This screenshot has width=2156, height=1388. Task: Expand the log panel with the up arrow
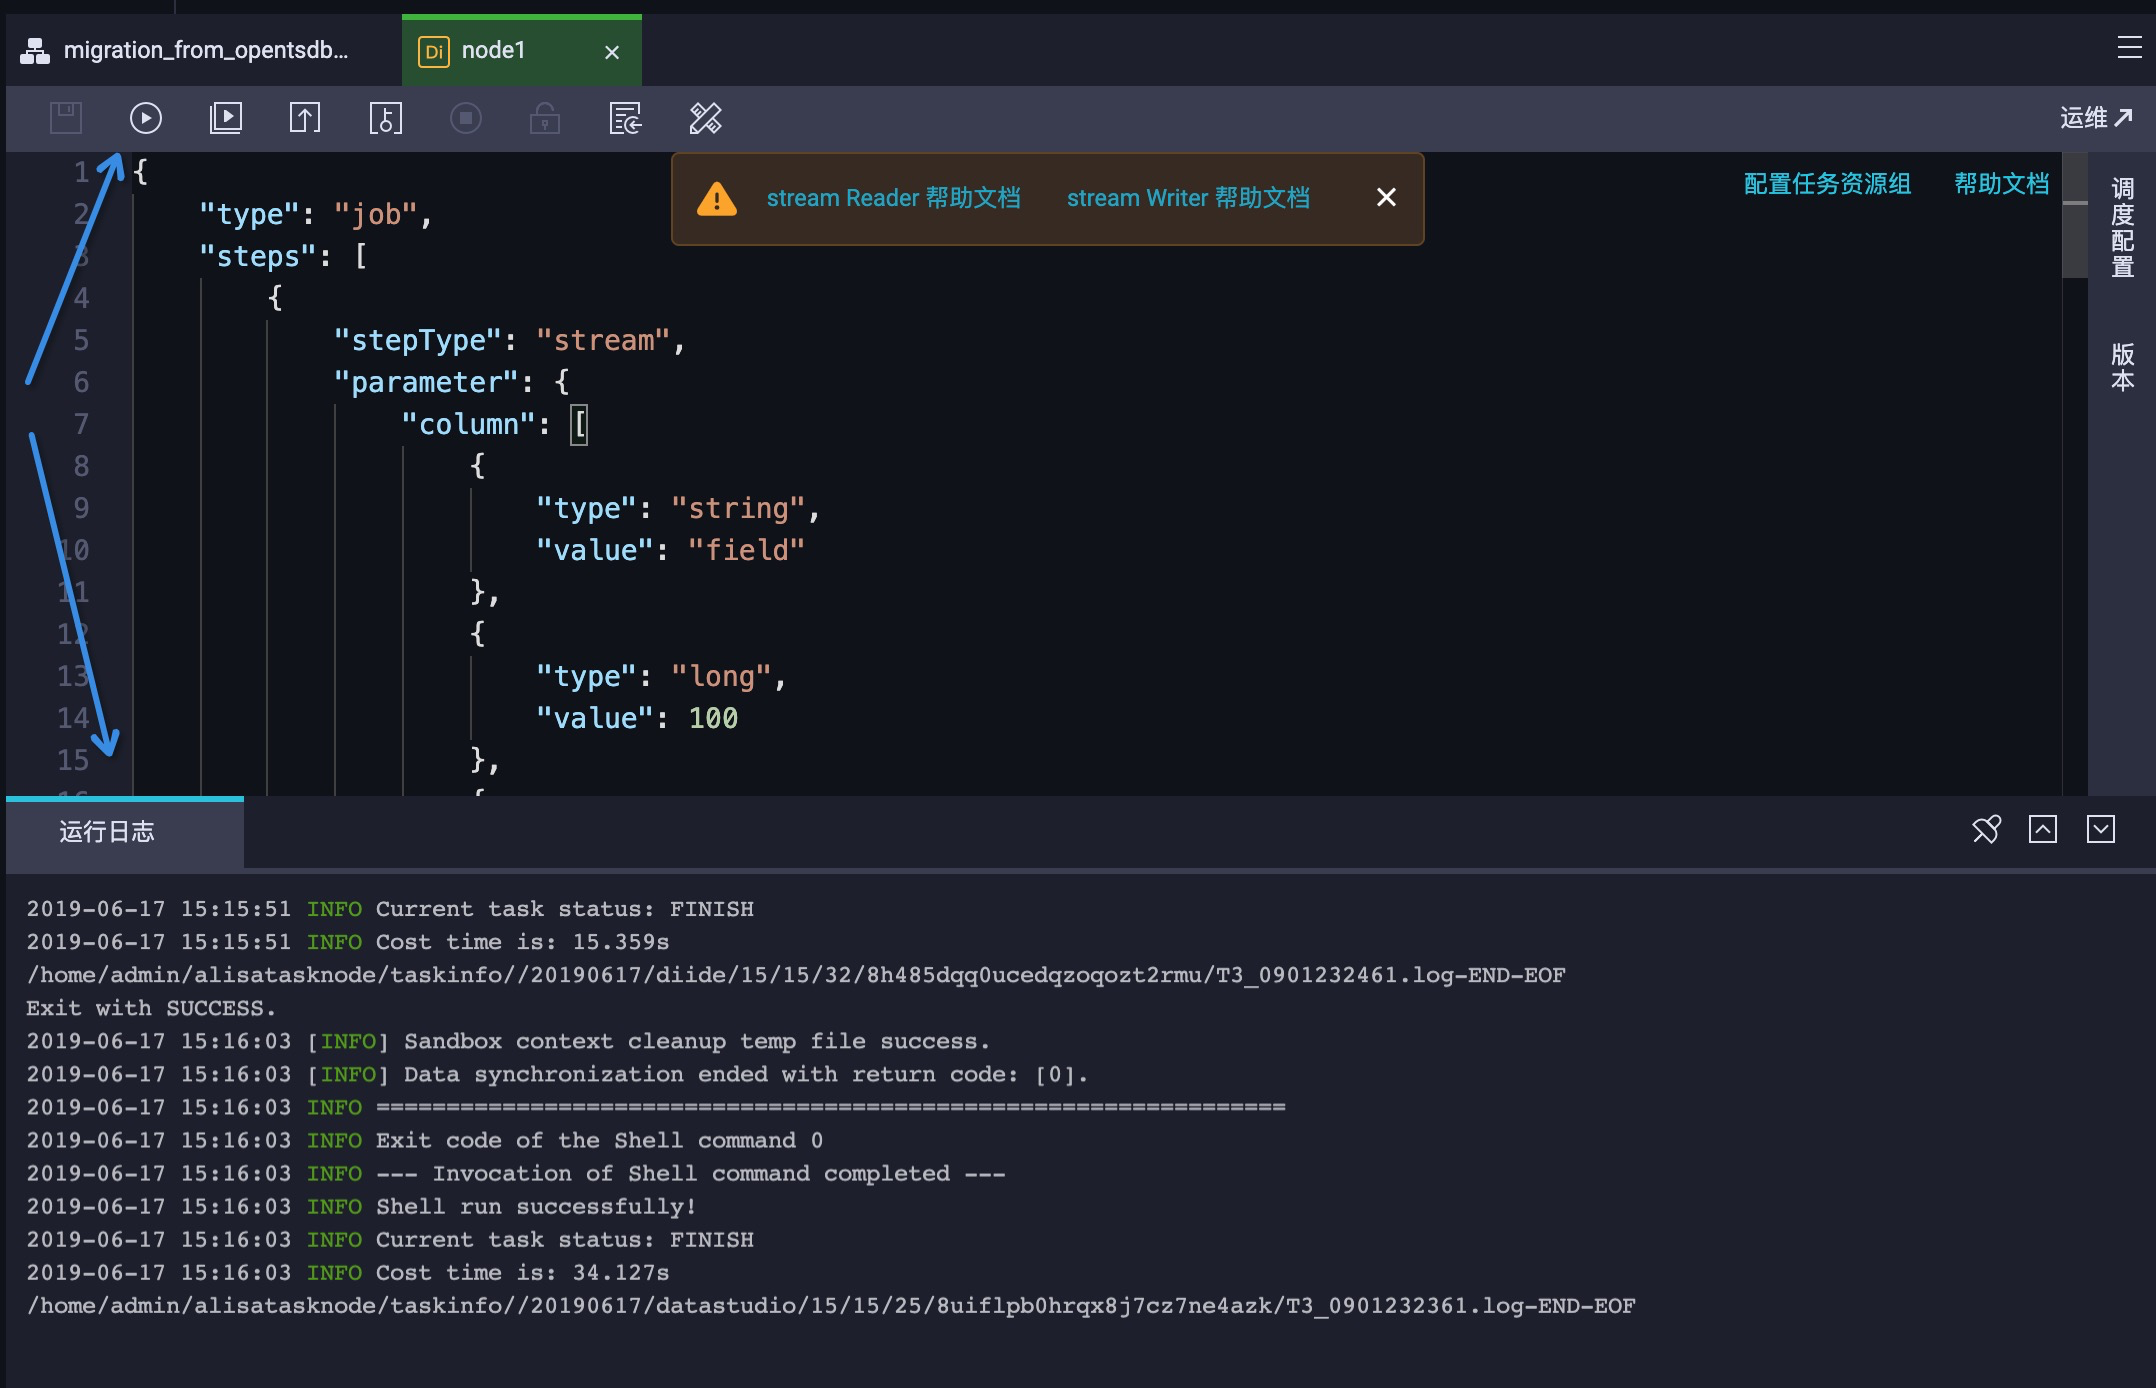pyautogui.click(x=2043, y=830)
